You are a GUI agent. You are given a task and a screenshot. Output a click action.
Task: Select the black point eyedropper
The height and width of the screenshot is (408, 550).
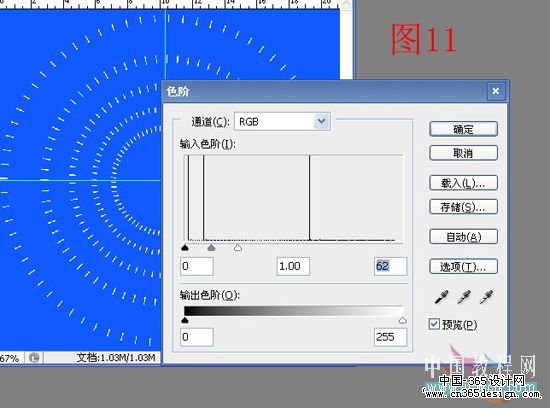click(441, 297)
